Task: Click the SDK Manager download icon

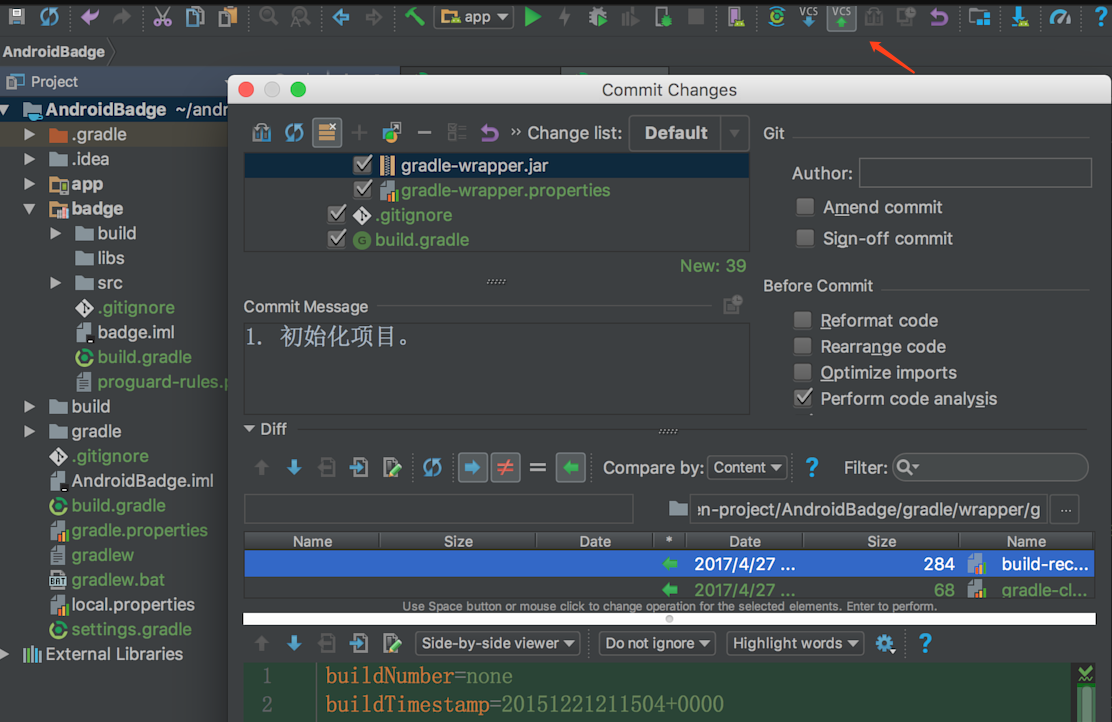Action: [x=1020, y=16]
